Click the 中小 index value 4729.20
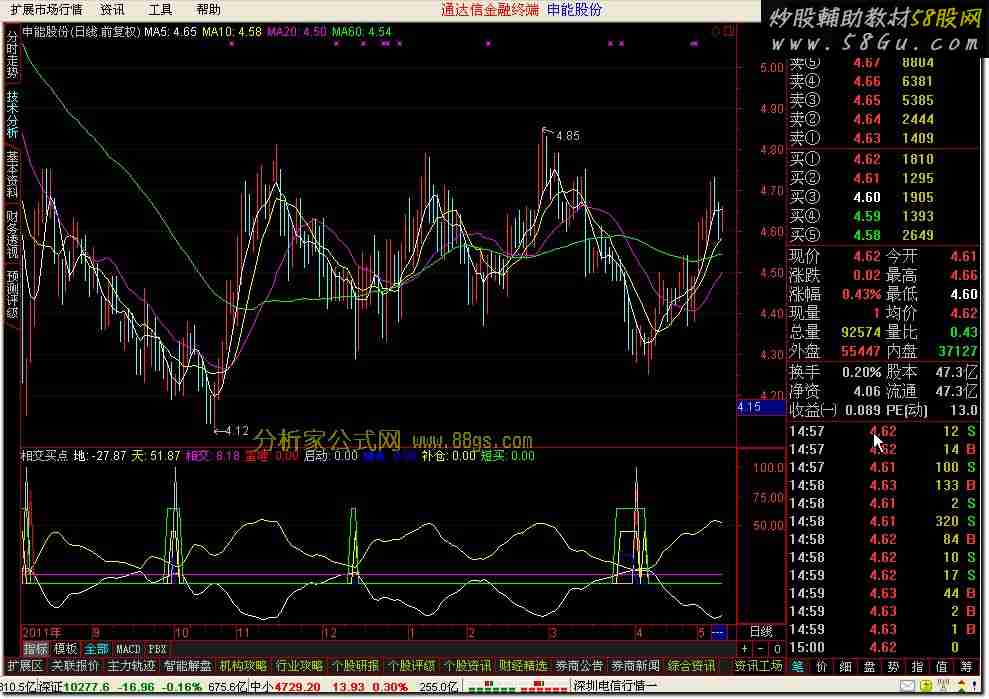The height and width of the screenshot is (699, 989). coord(298,686)
